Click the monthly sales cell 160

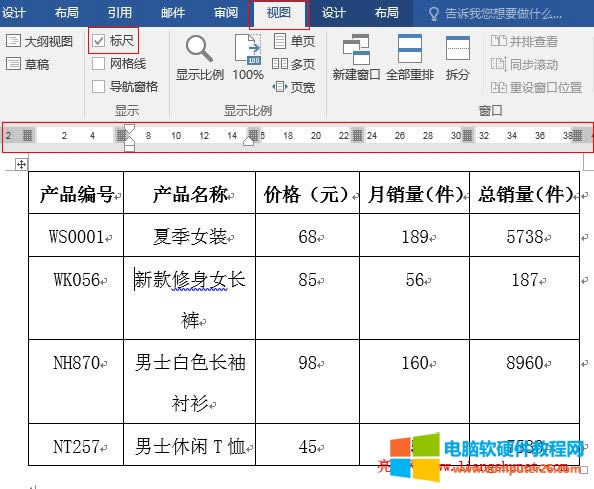point(414,381)
